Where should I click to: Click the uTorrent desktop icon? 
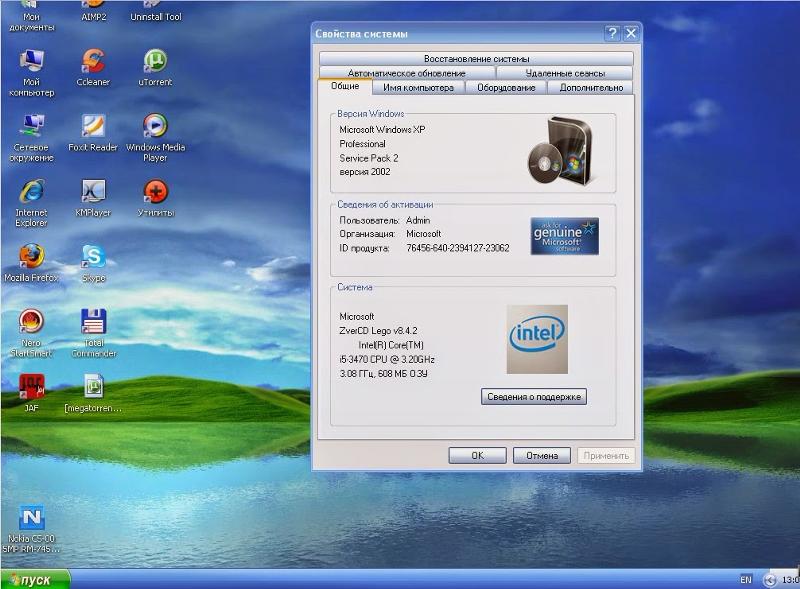(155, 67)
